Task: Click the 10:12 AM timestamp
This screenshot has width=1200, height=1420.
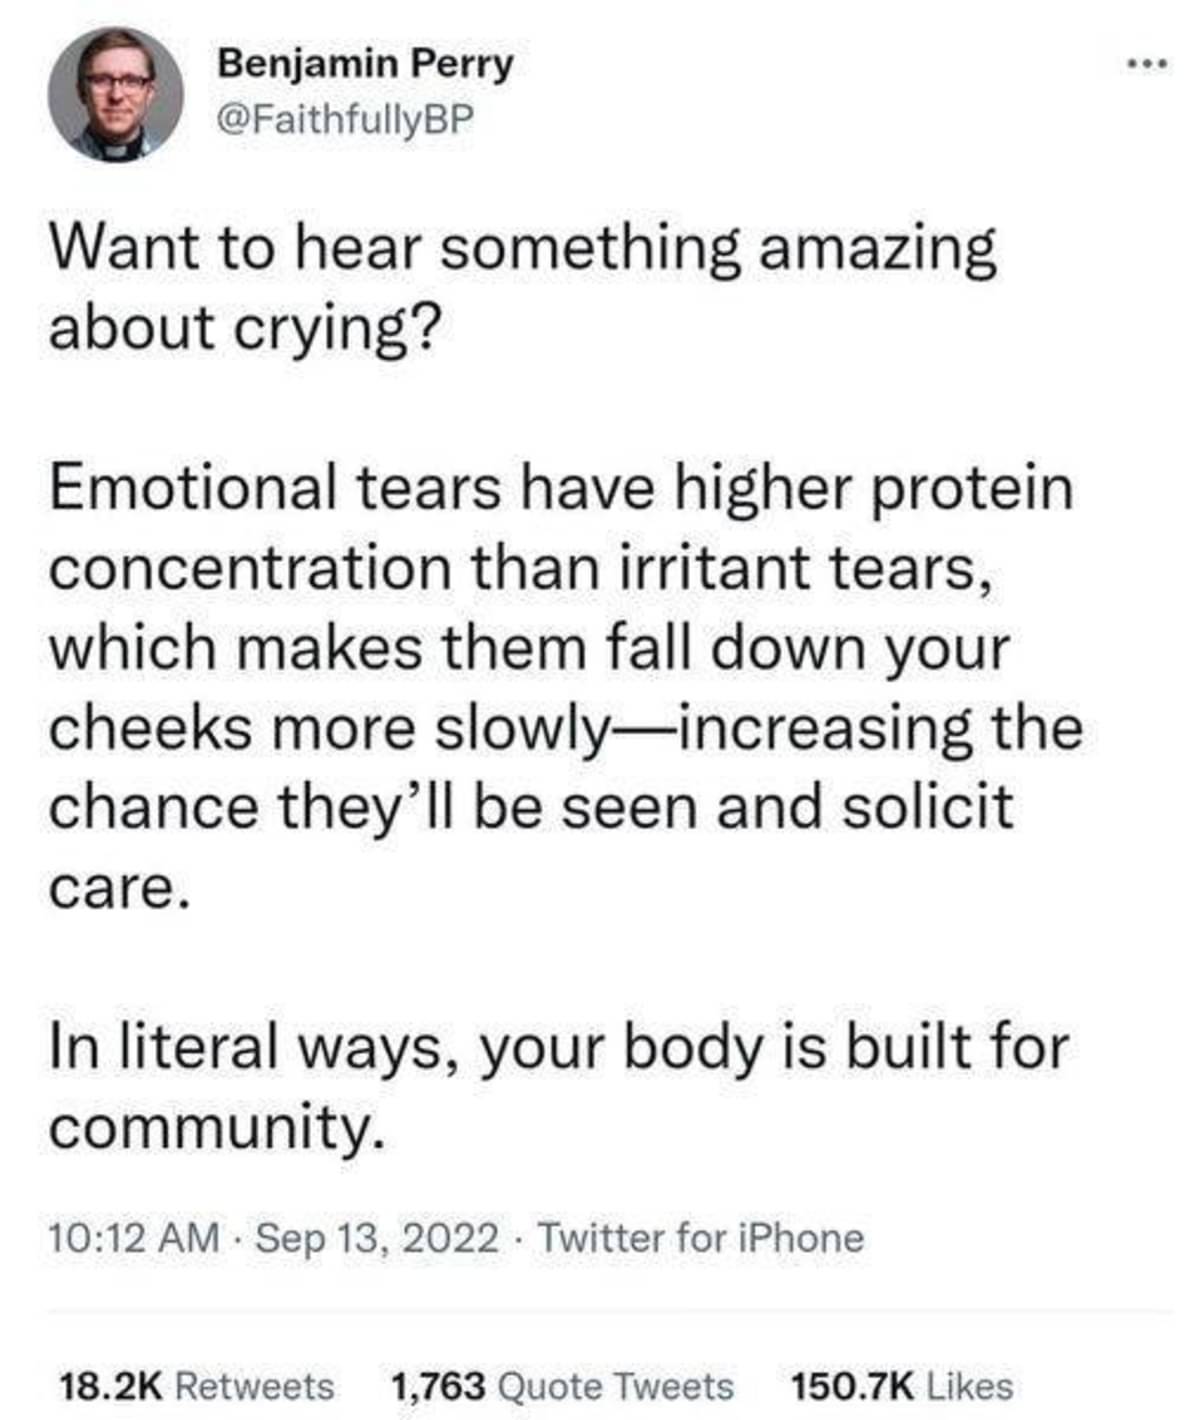Action: pos(134,1238)
